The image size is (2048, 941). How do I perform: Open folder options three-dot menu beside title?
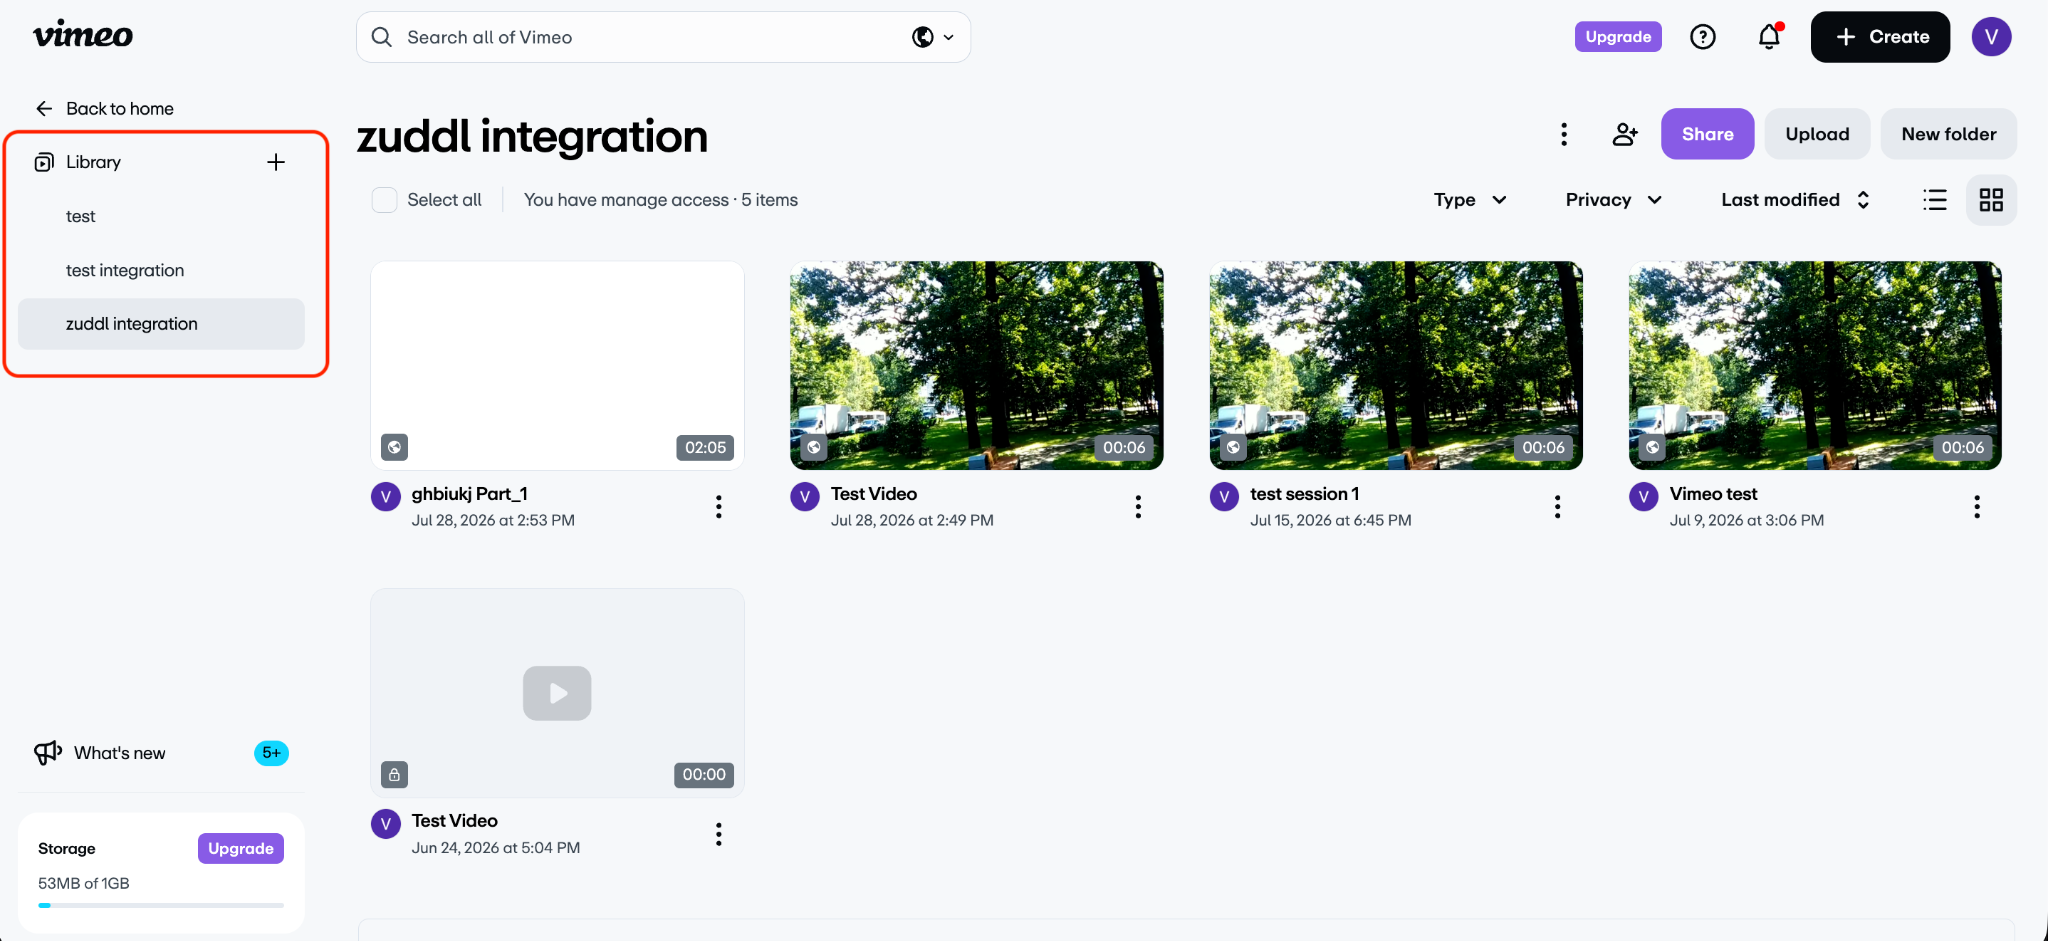click(x=1564, y=134)
